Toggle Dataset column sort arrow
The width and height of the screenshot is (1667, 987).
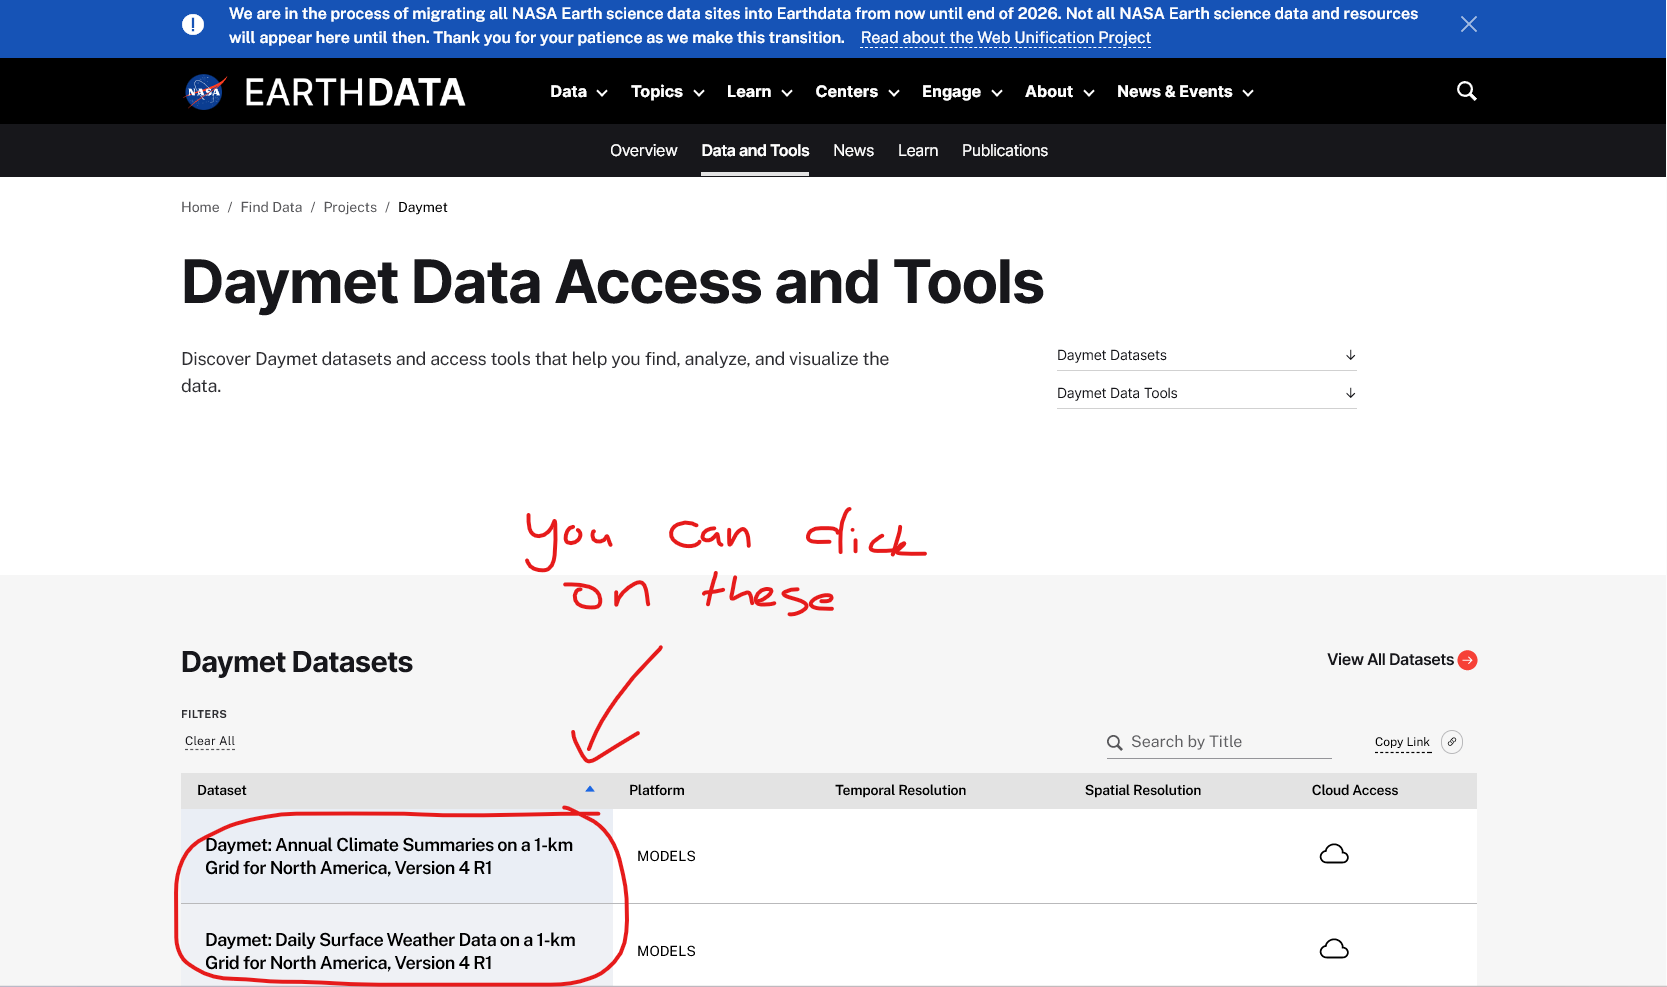click(x=590, y=790)
